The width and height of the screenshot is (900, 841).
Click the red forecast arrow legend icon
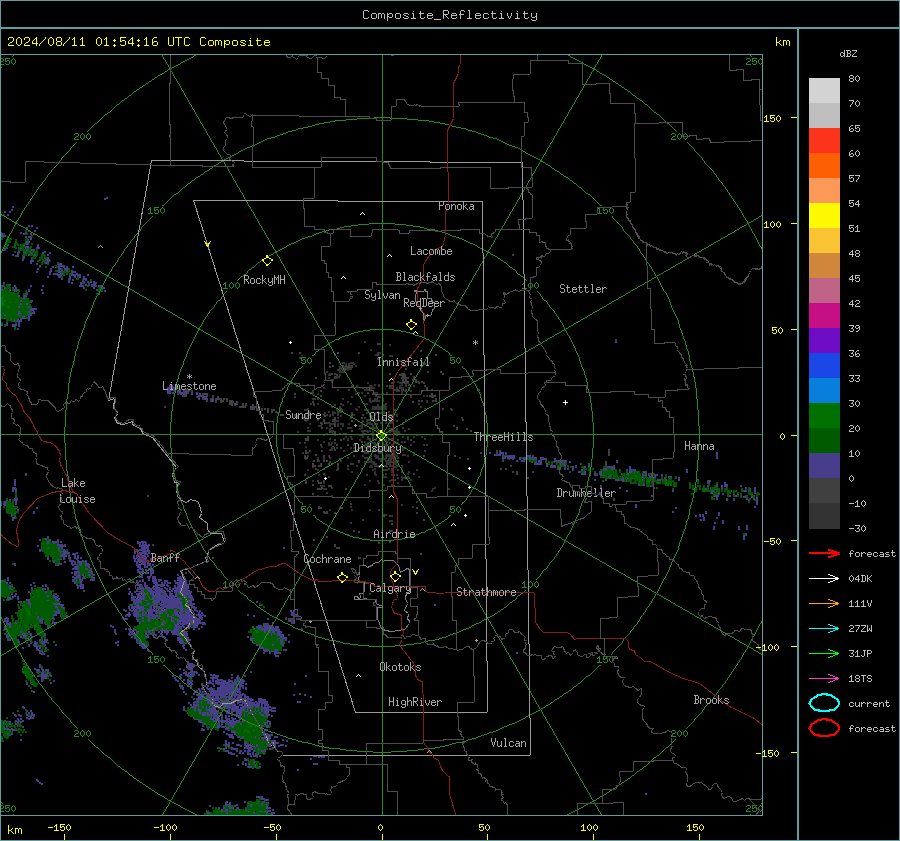824,553
